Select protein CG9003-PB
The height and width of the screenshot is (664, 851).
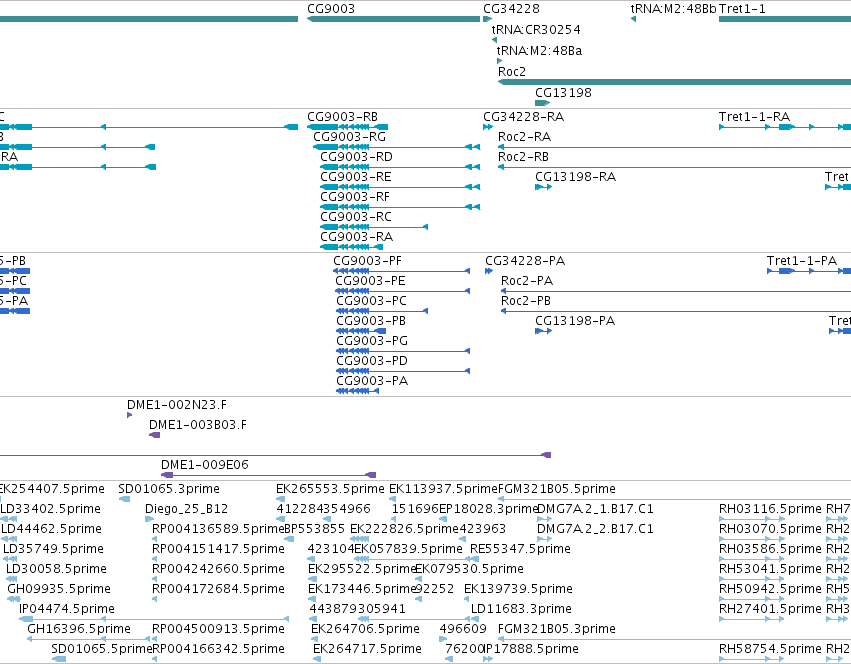(361, 331)
